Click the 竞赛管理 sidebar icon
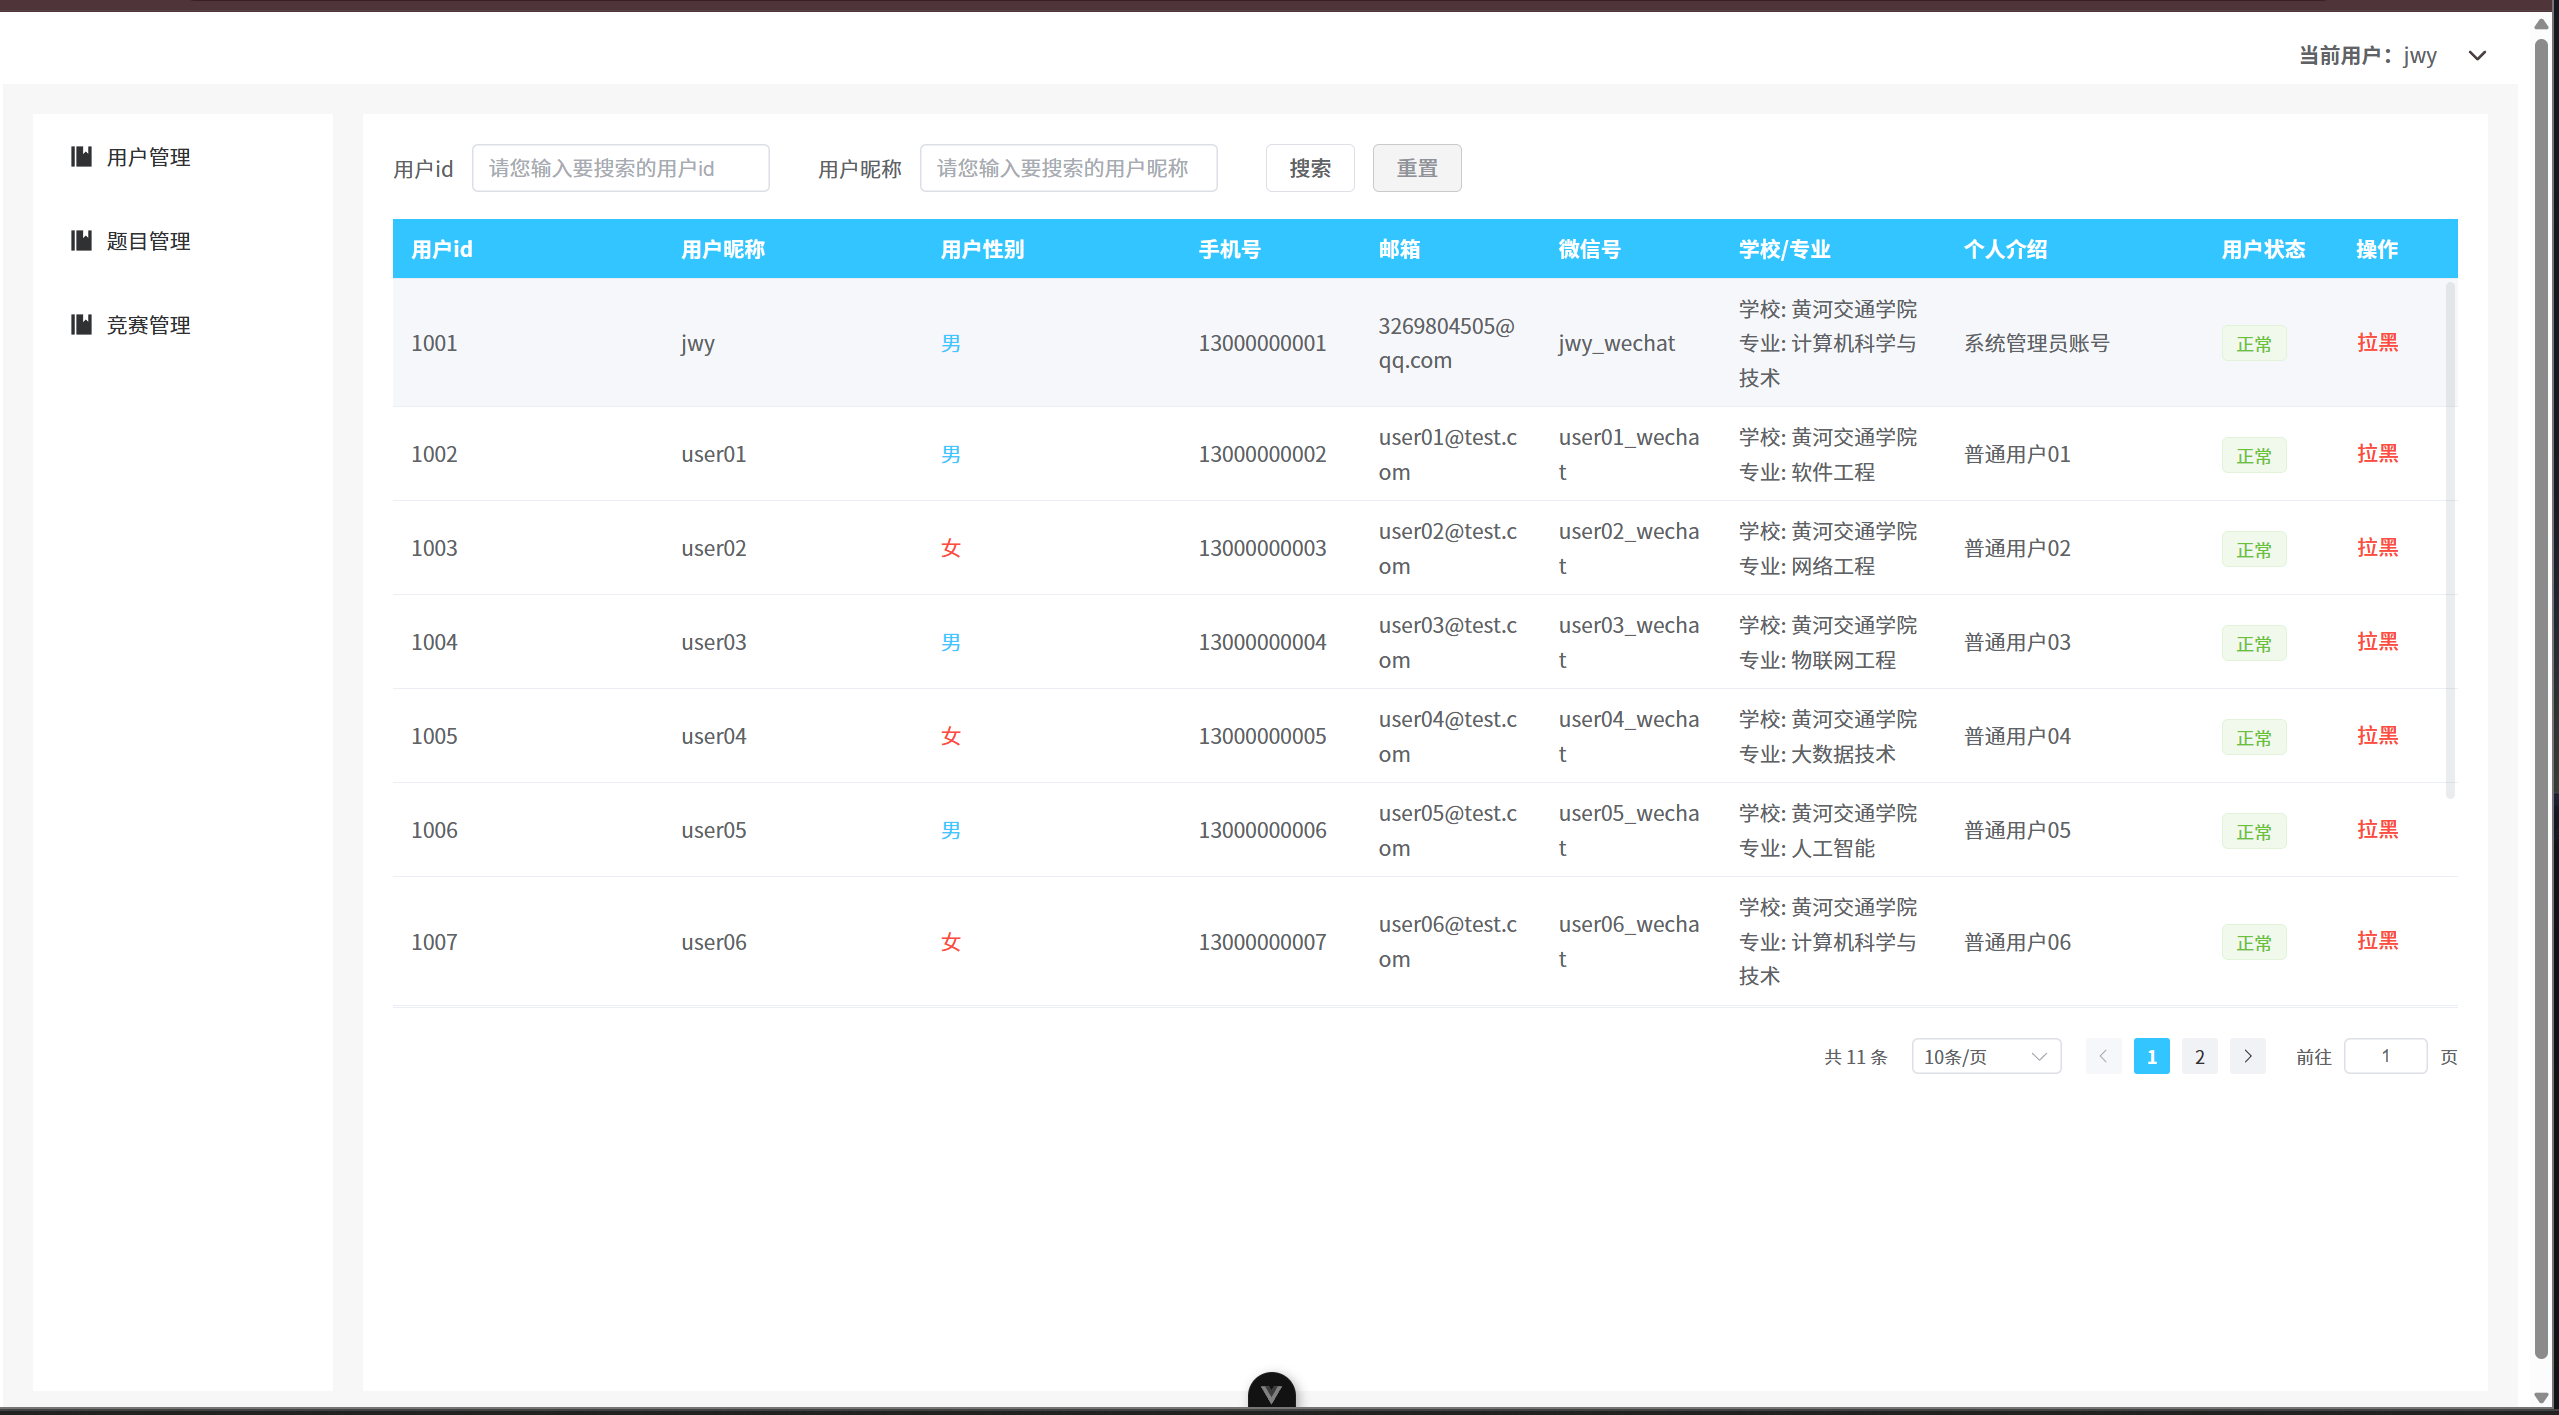 tap(81, 324)
